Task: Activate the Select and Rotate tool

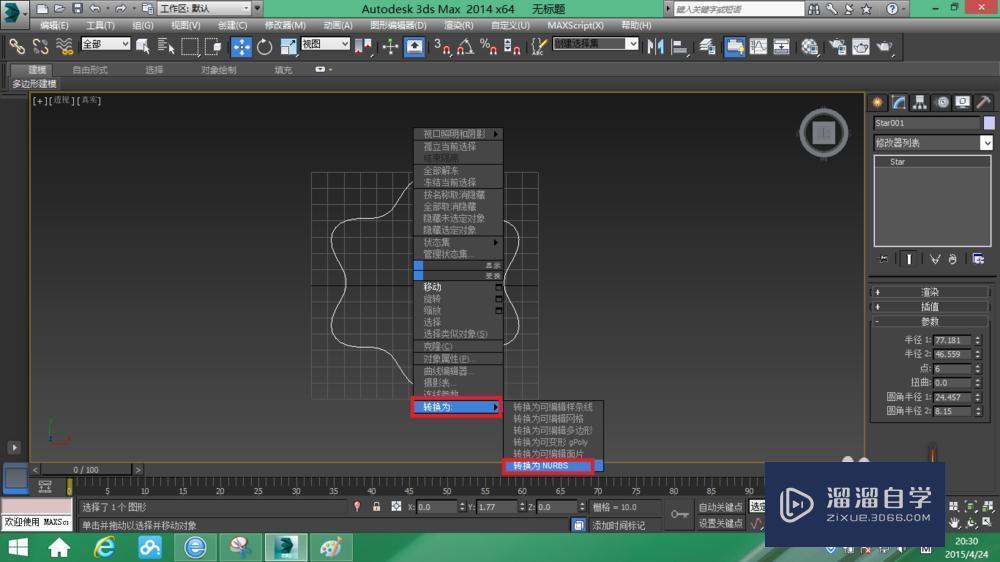Action: 265,47
